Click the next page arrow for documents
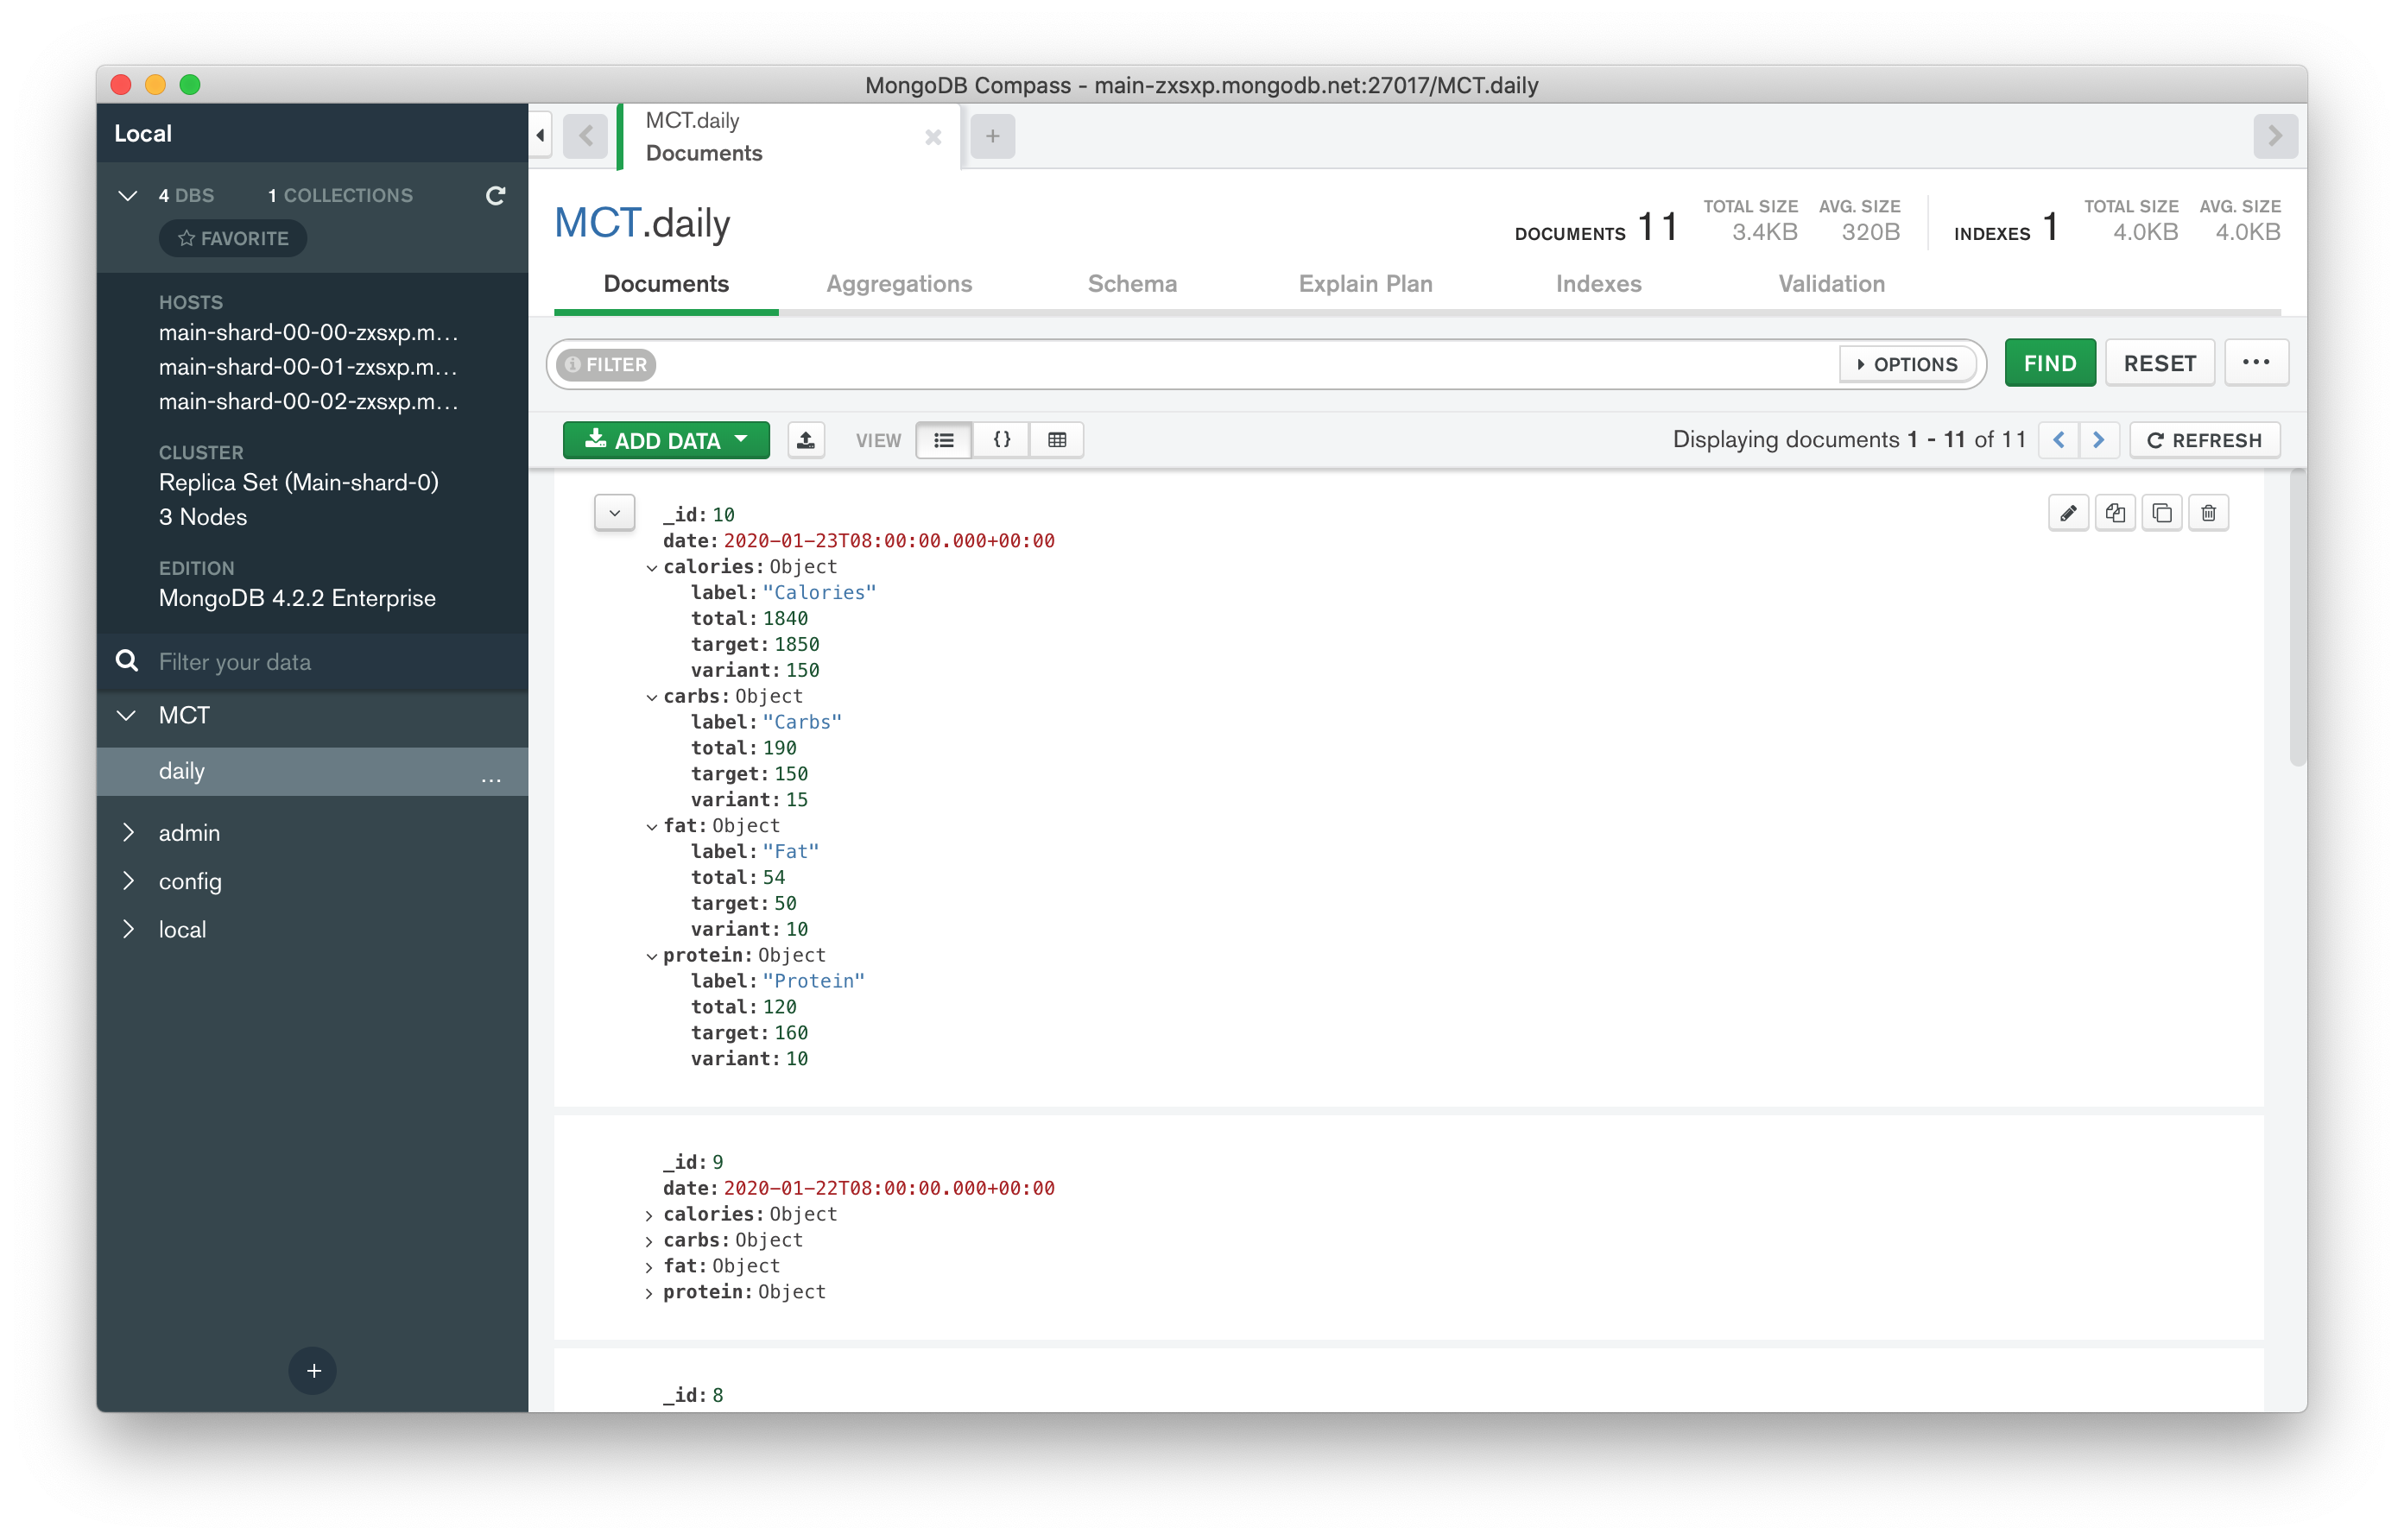This screenshot has width=2404, height=1540. point(2097,439)
